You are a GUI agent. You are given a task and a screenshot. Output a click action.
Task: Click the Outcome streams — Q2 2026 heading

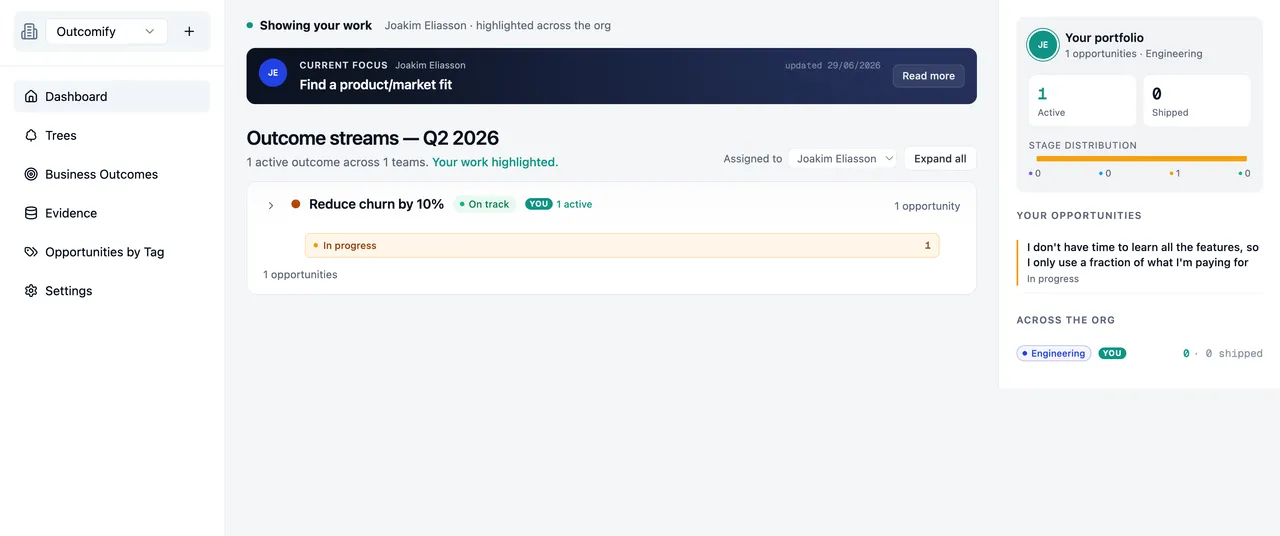(373, 138)
